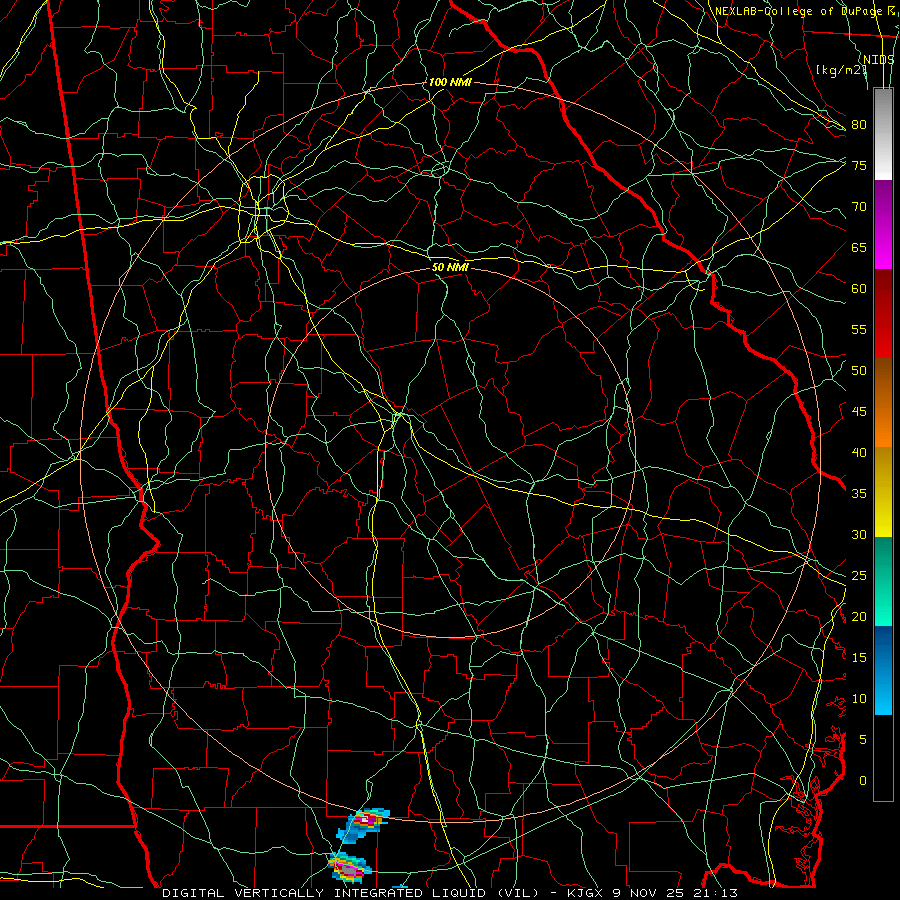
Task: Click the 60 value on the scale
Action: tap(859, 289)
